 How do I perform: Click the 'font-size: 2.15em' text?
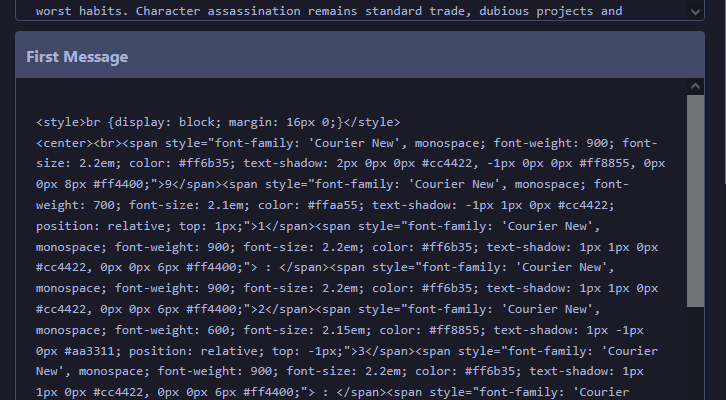coord(305,330)
